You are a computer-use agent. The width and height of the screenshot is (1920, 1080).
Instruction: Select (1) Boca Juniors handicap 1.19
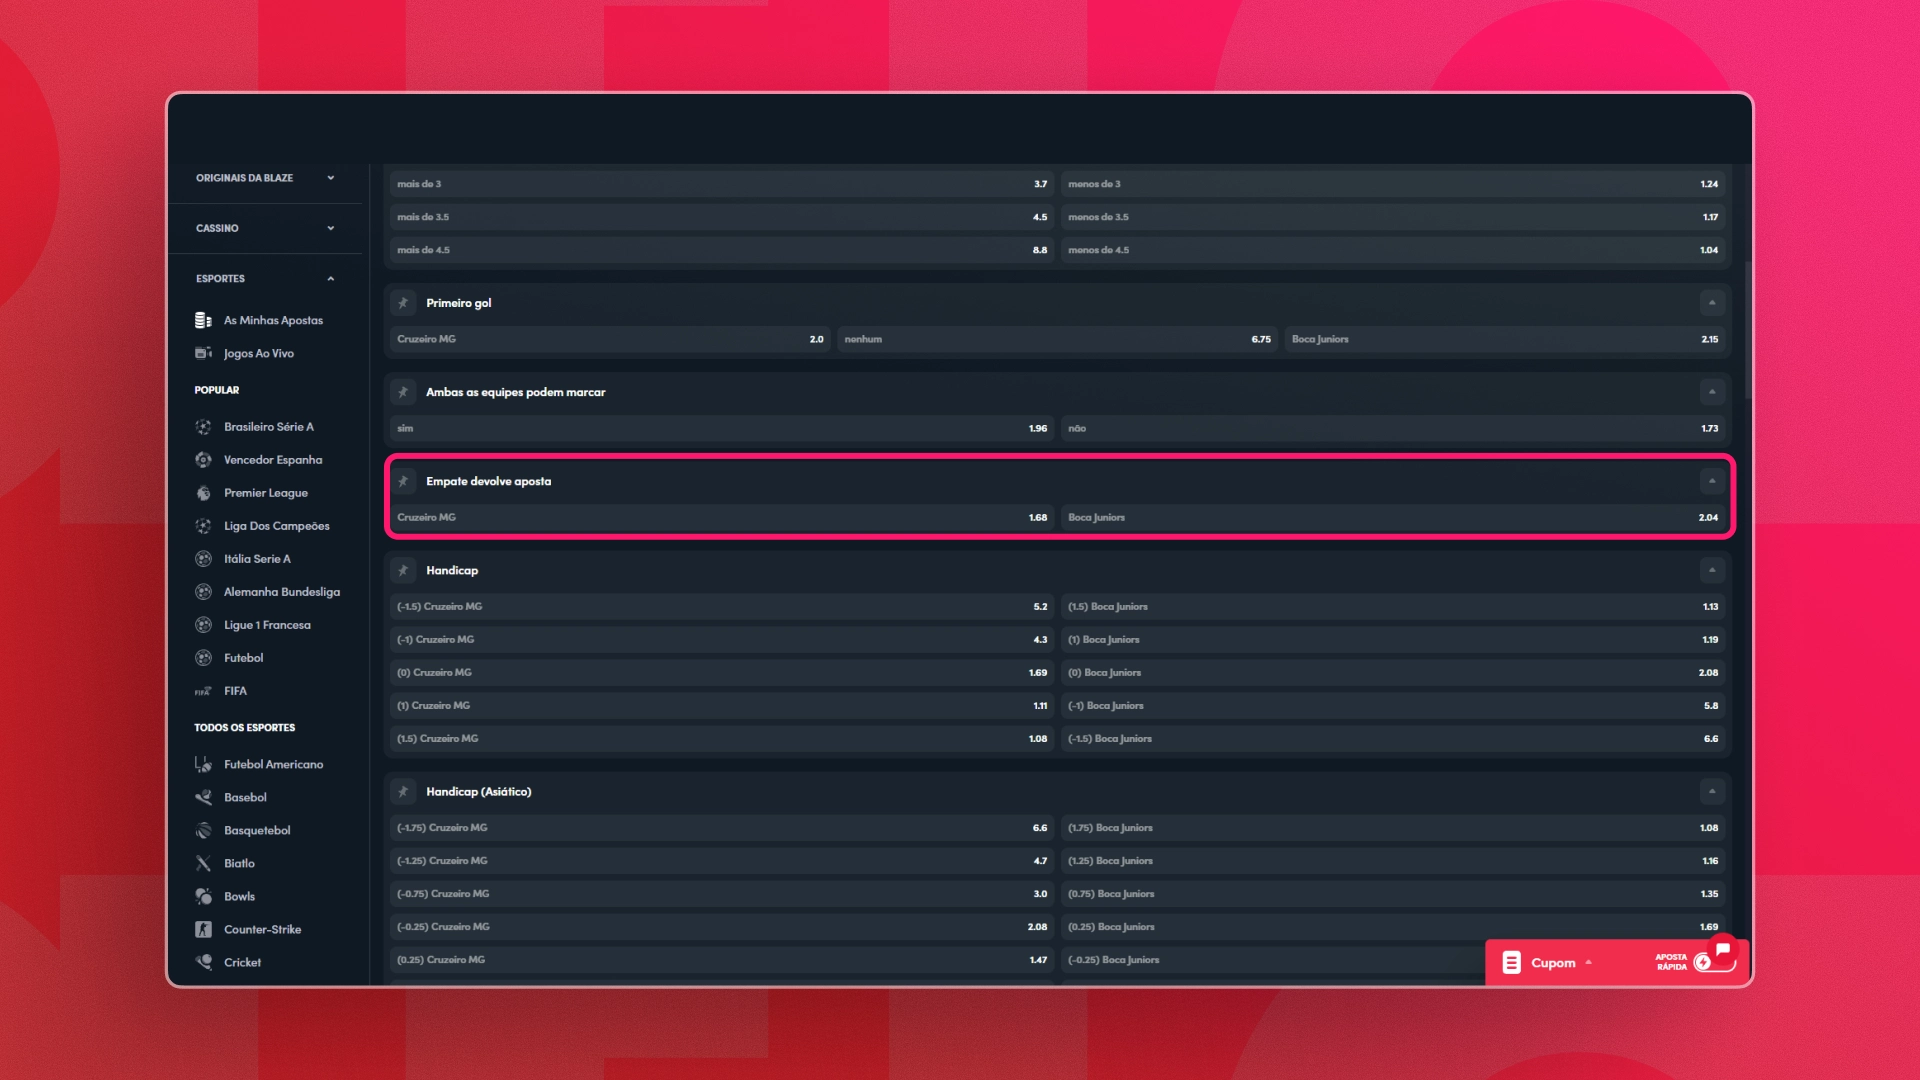point(1393,639)
